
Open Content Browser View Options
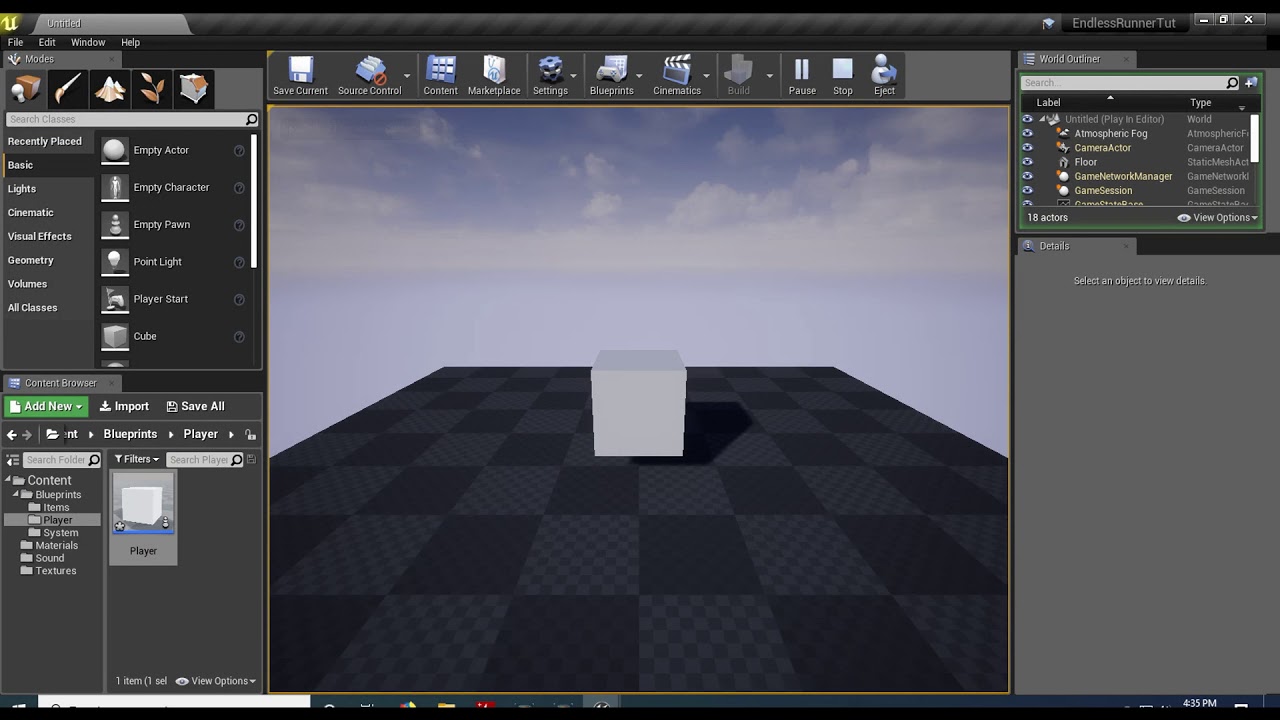[216, 681]
